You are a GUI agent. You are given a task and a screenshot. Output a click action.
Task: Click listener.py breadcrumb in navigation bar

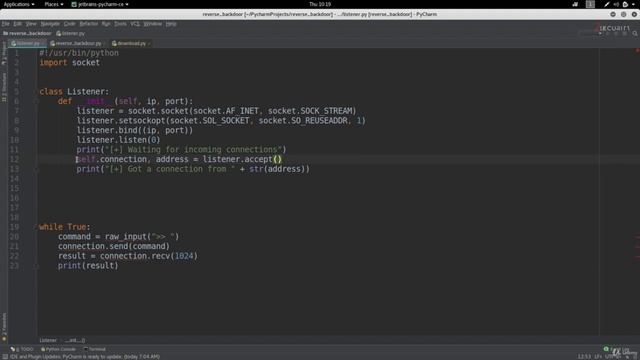click(x=71, y=33)
